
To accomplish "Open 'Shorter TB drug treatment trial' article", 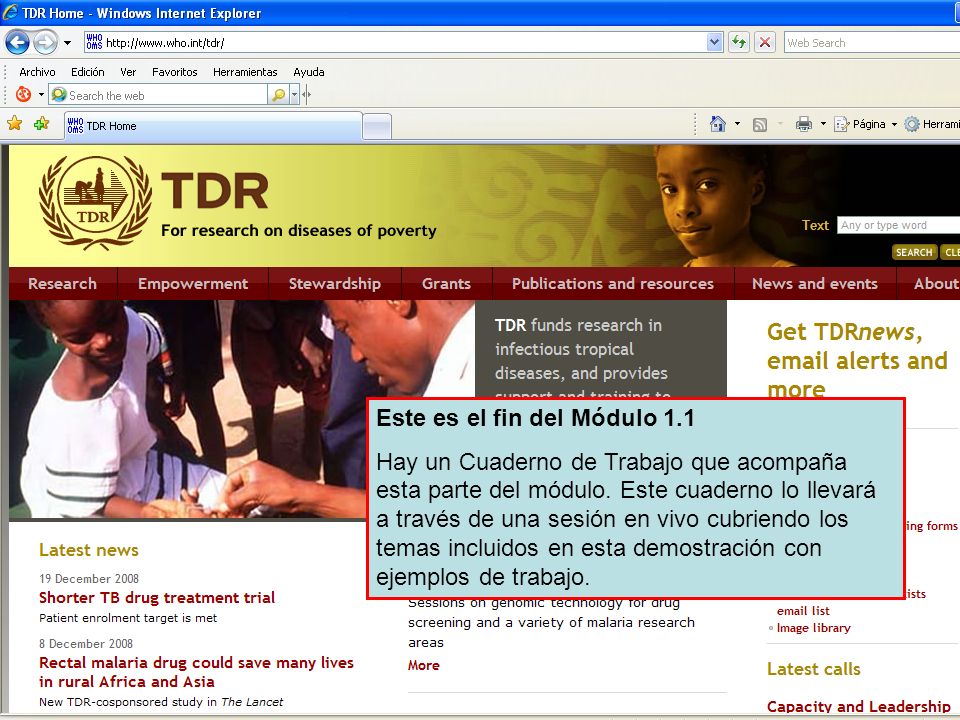I will point(157,598).
